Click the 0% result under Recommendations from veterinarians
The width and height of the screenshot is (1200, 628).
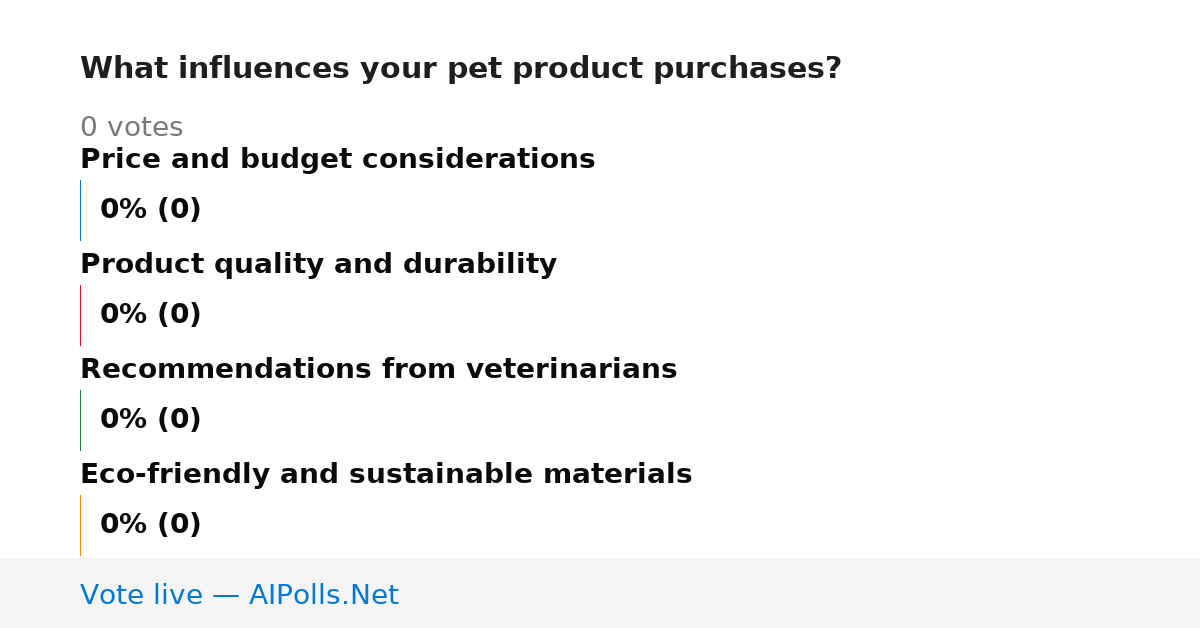150,420
